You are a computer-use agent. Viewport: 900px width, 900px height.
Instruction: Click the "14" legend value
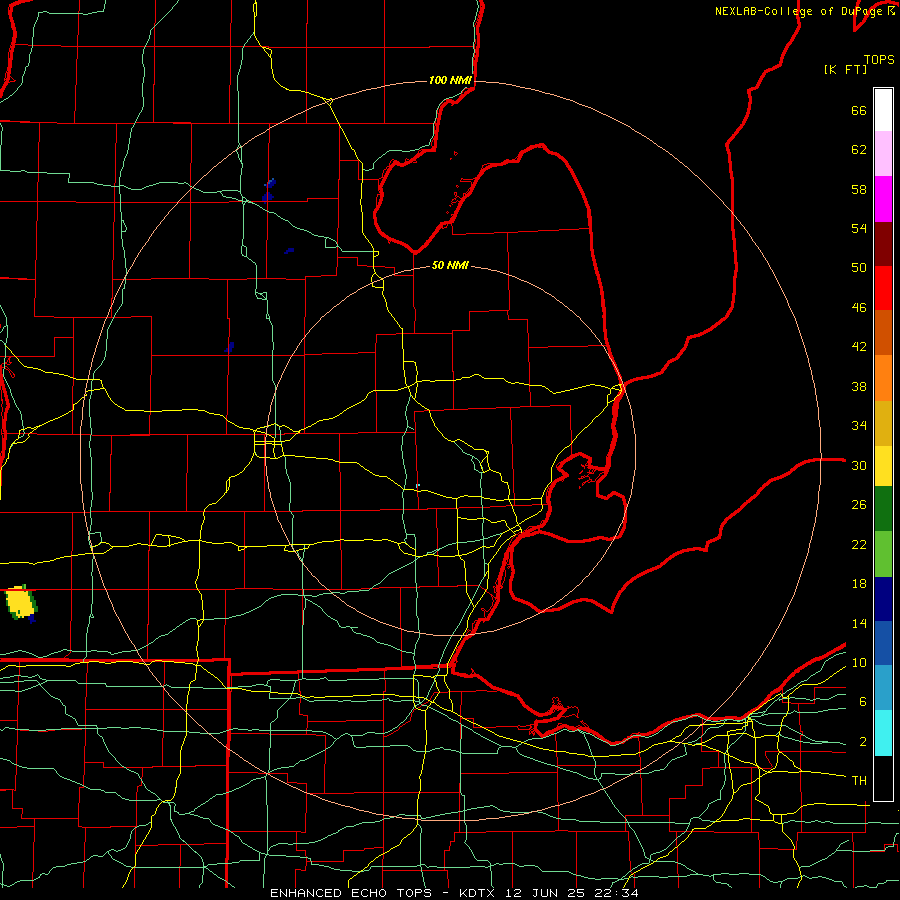[859, 623]
